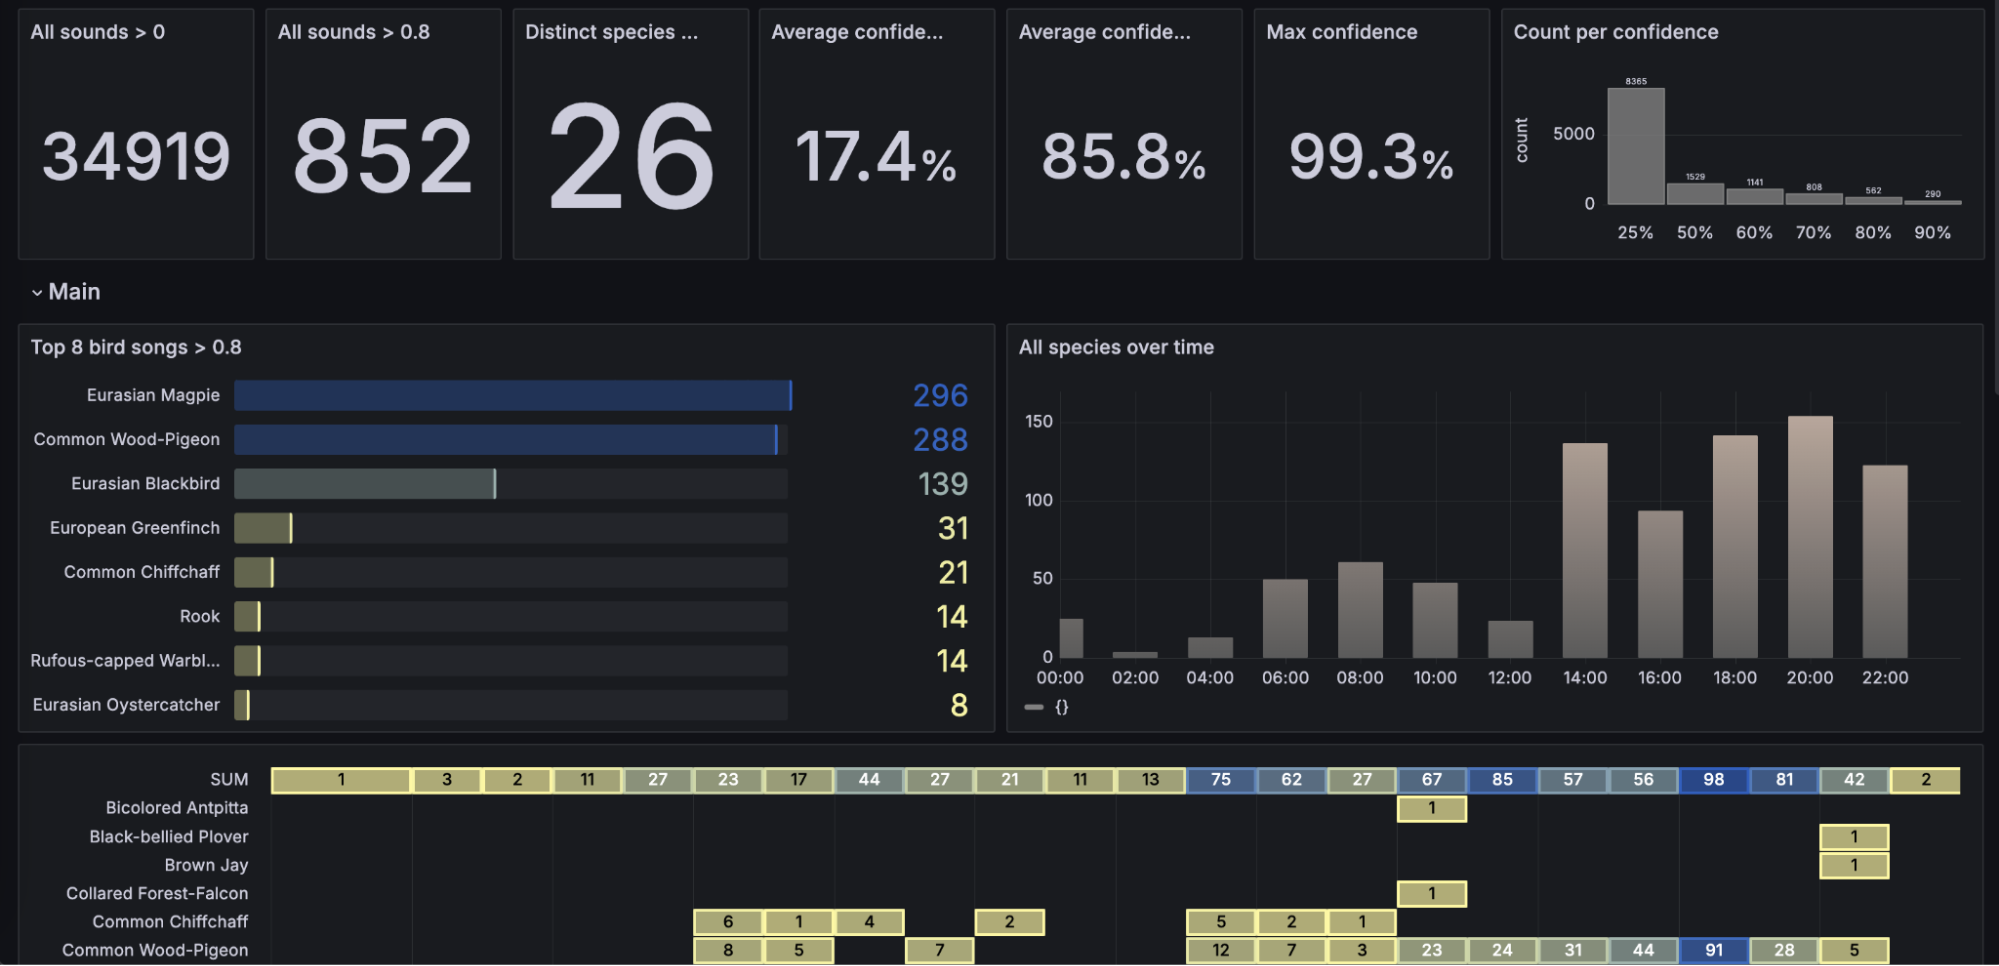Click the Distinct species stat showing 26

click(630, 155)
